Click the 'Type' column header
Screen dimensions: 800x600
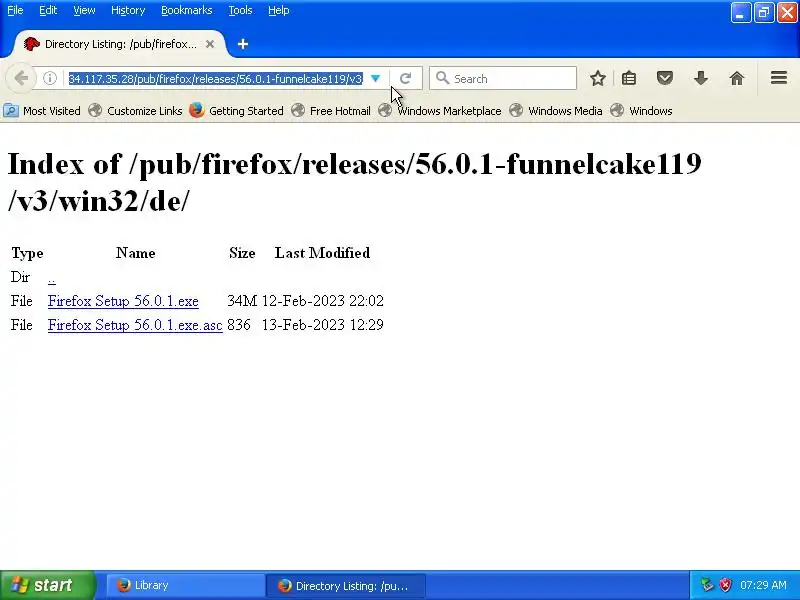(x=27, y=254)
